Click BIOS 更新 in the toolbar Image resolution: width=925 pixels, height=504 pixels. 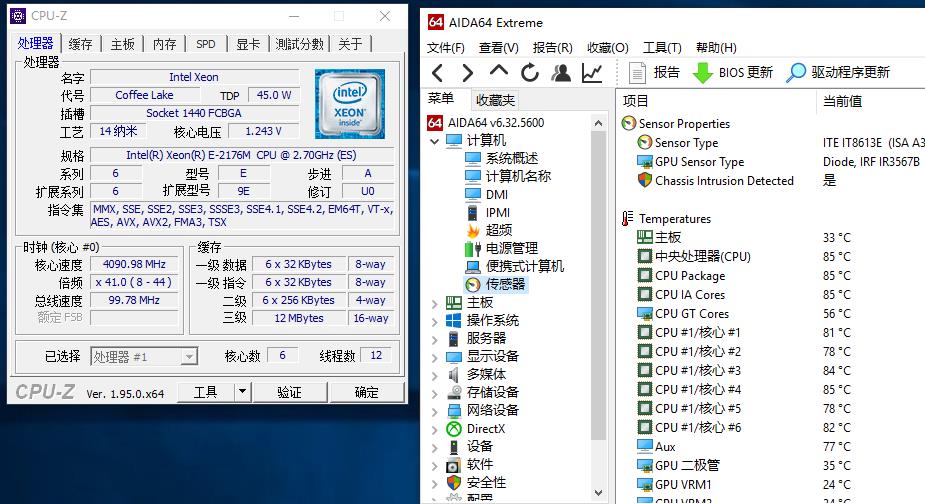733,73
